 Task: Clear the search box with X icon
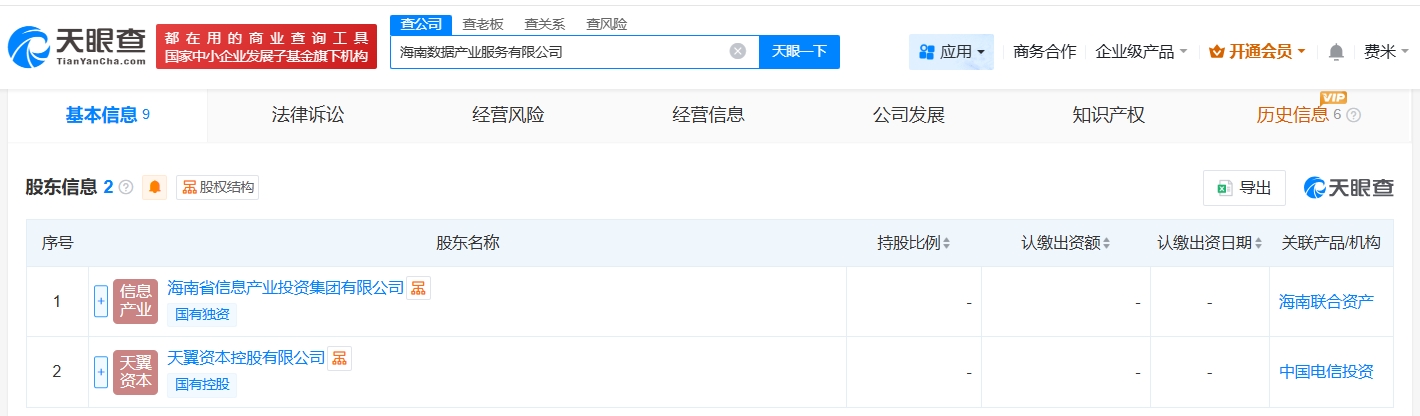pyautogui.click(x=737, y=51)
